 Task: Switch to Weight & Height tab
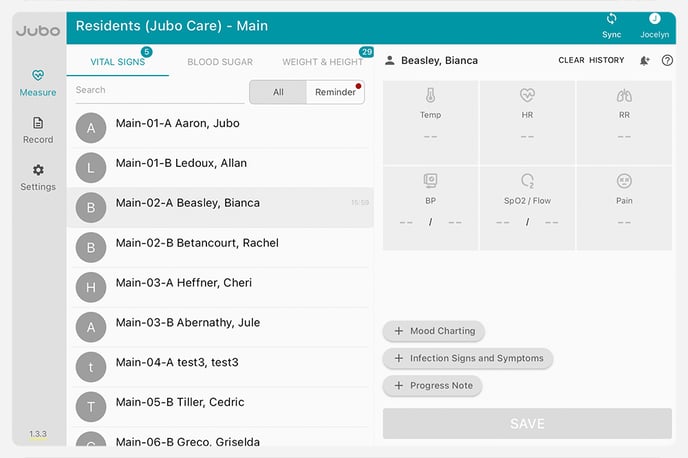(x=322, y=62)
